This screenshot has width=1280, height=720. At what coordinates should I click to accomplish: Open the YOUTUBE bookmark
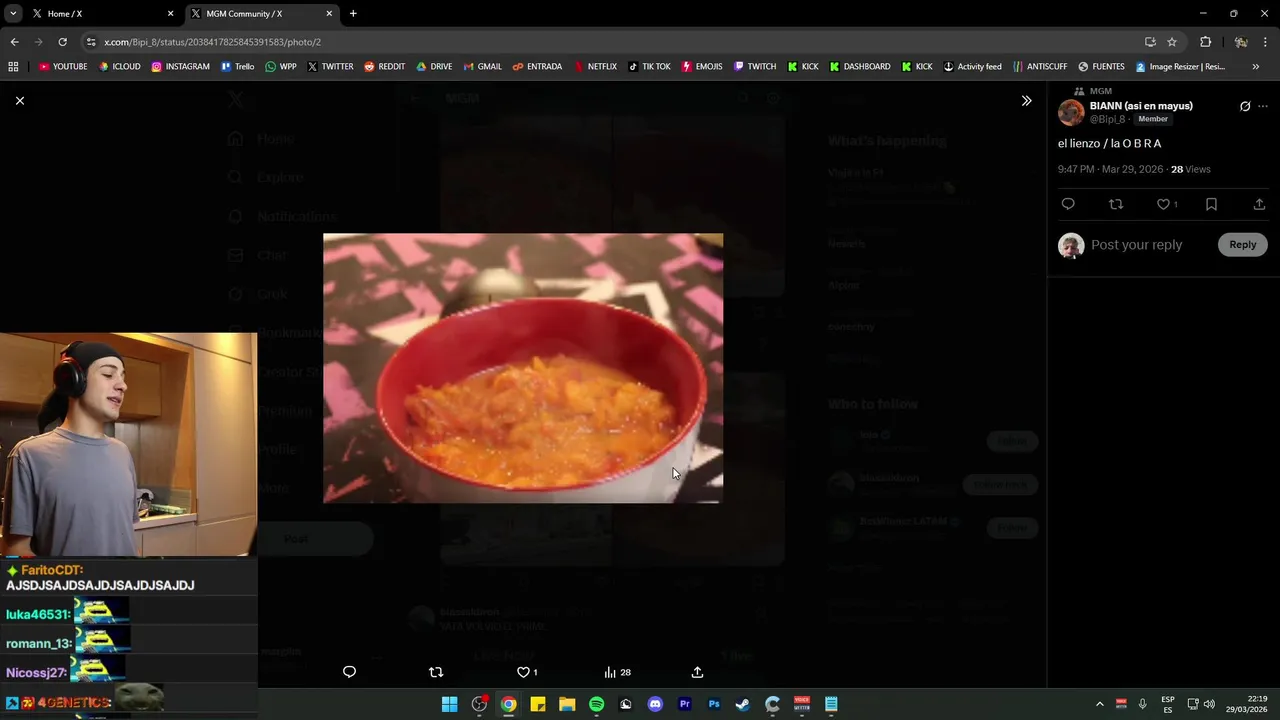(63, 67)
